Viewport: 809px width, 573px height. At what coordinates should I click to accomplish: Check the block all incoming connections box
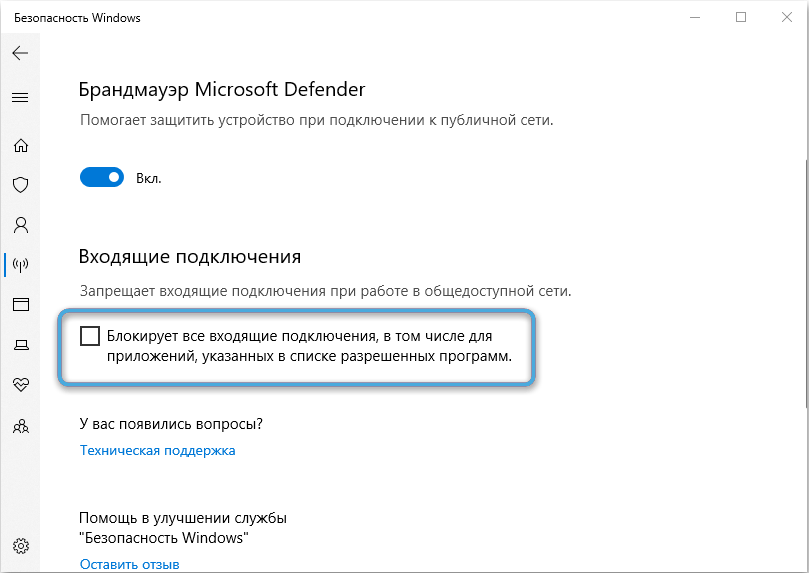point(90,336)
